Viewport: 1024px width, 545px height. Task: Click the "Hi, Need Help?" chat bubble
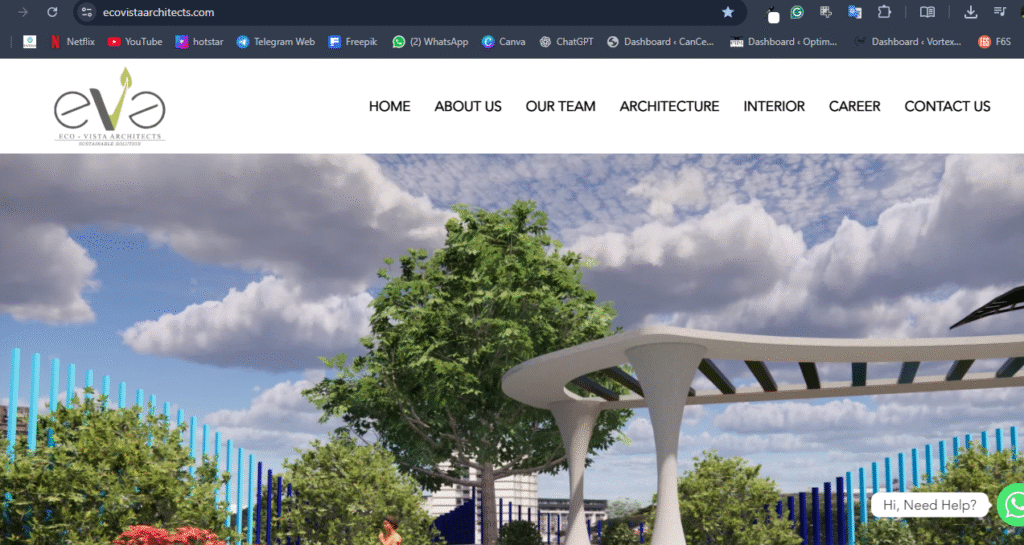929,505
